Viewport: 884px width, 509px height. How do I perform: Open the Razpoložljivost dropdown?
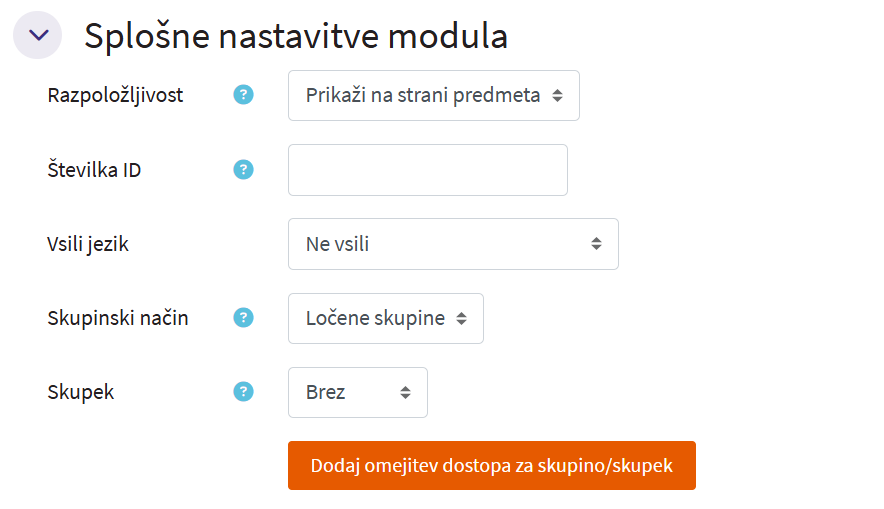coord(433,96)
